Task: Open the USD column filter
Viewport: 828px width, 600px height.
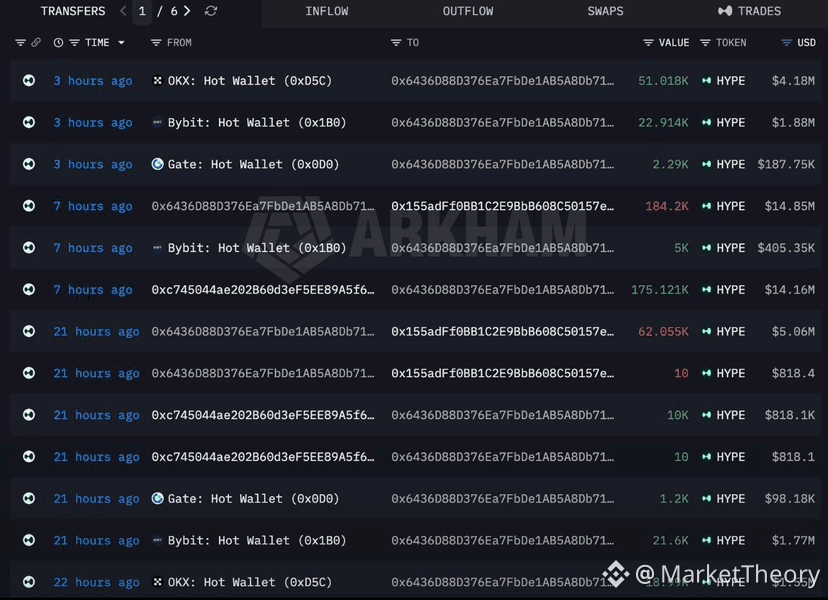Action: coord(786,43)
